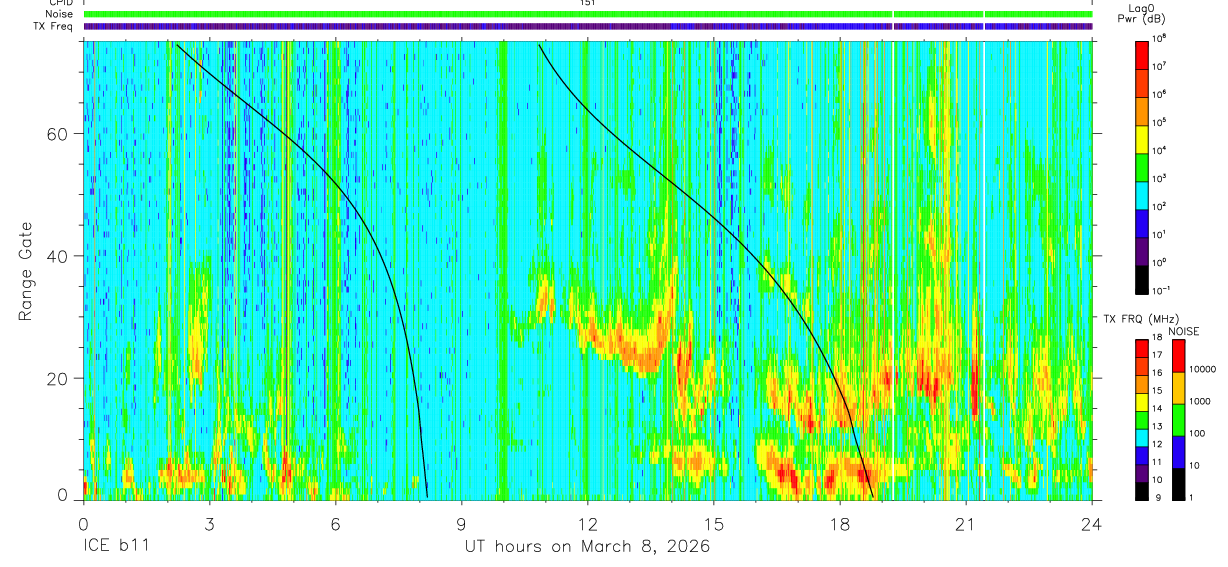Click the green Noise status bar above the plot
This screenshot has height=567, width=1228.
(588, 14)
